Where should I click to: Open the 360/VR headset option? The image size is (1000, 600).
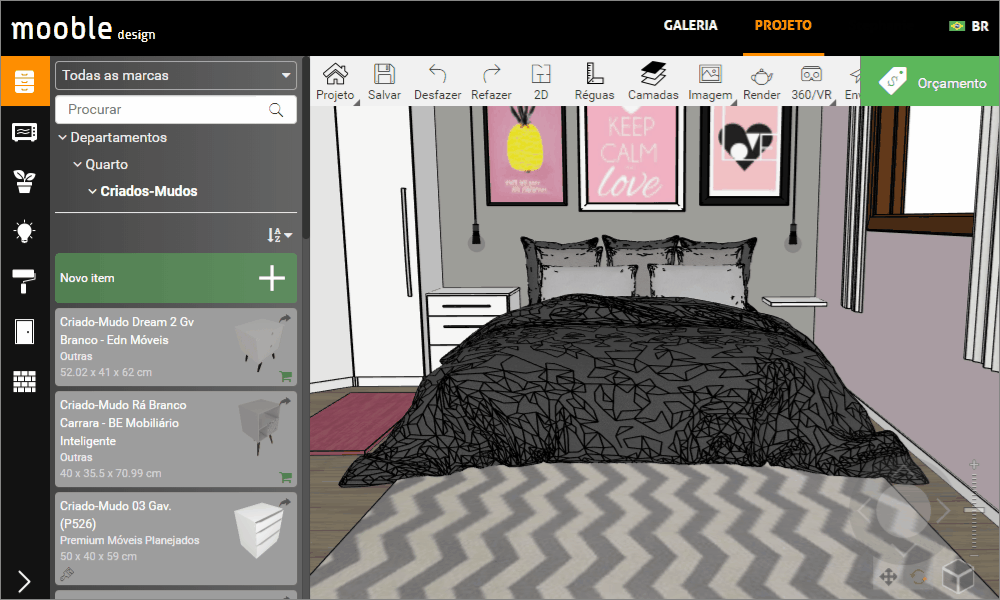pyautogui.click(x=811, y=82)
